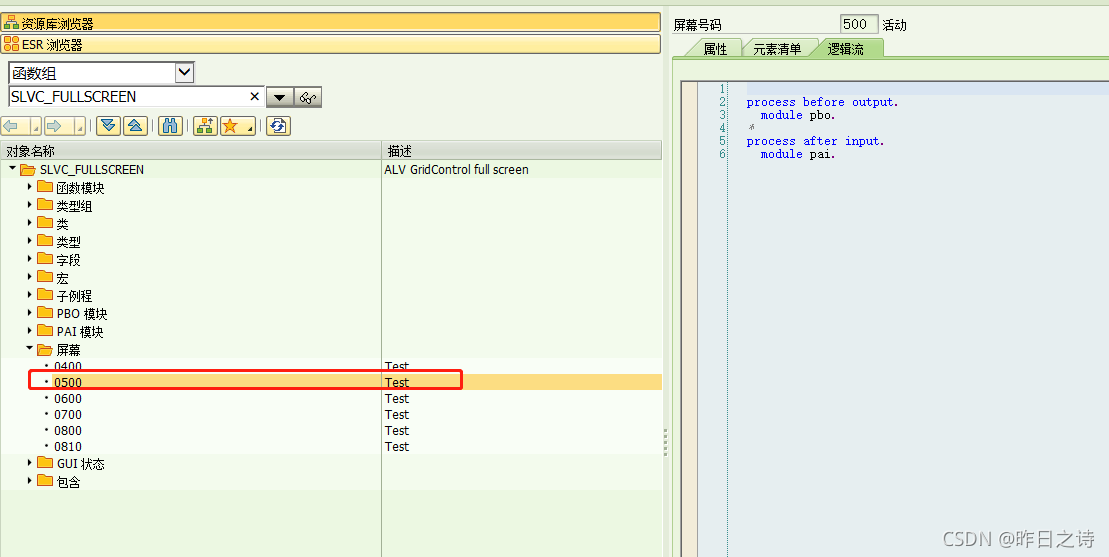Screen dimensions: 1109x557
Task: Click the favorites star icon
Action: pos(230,126)
